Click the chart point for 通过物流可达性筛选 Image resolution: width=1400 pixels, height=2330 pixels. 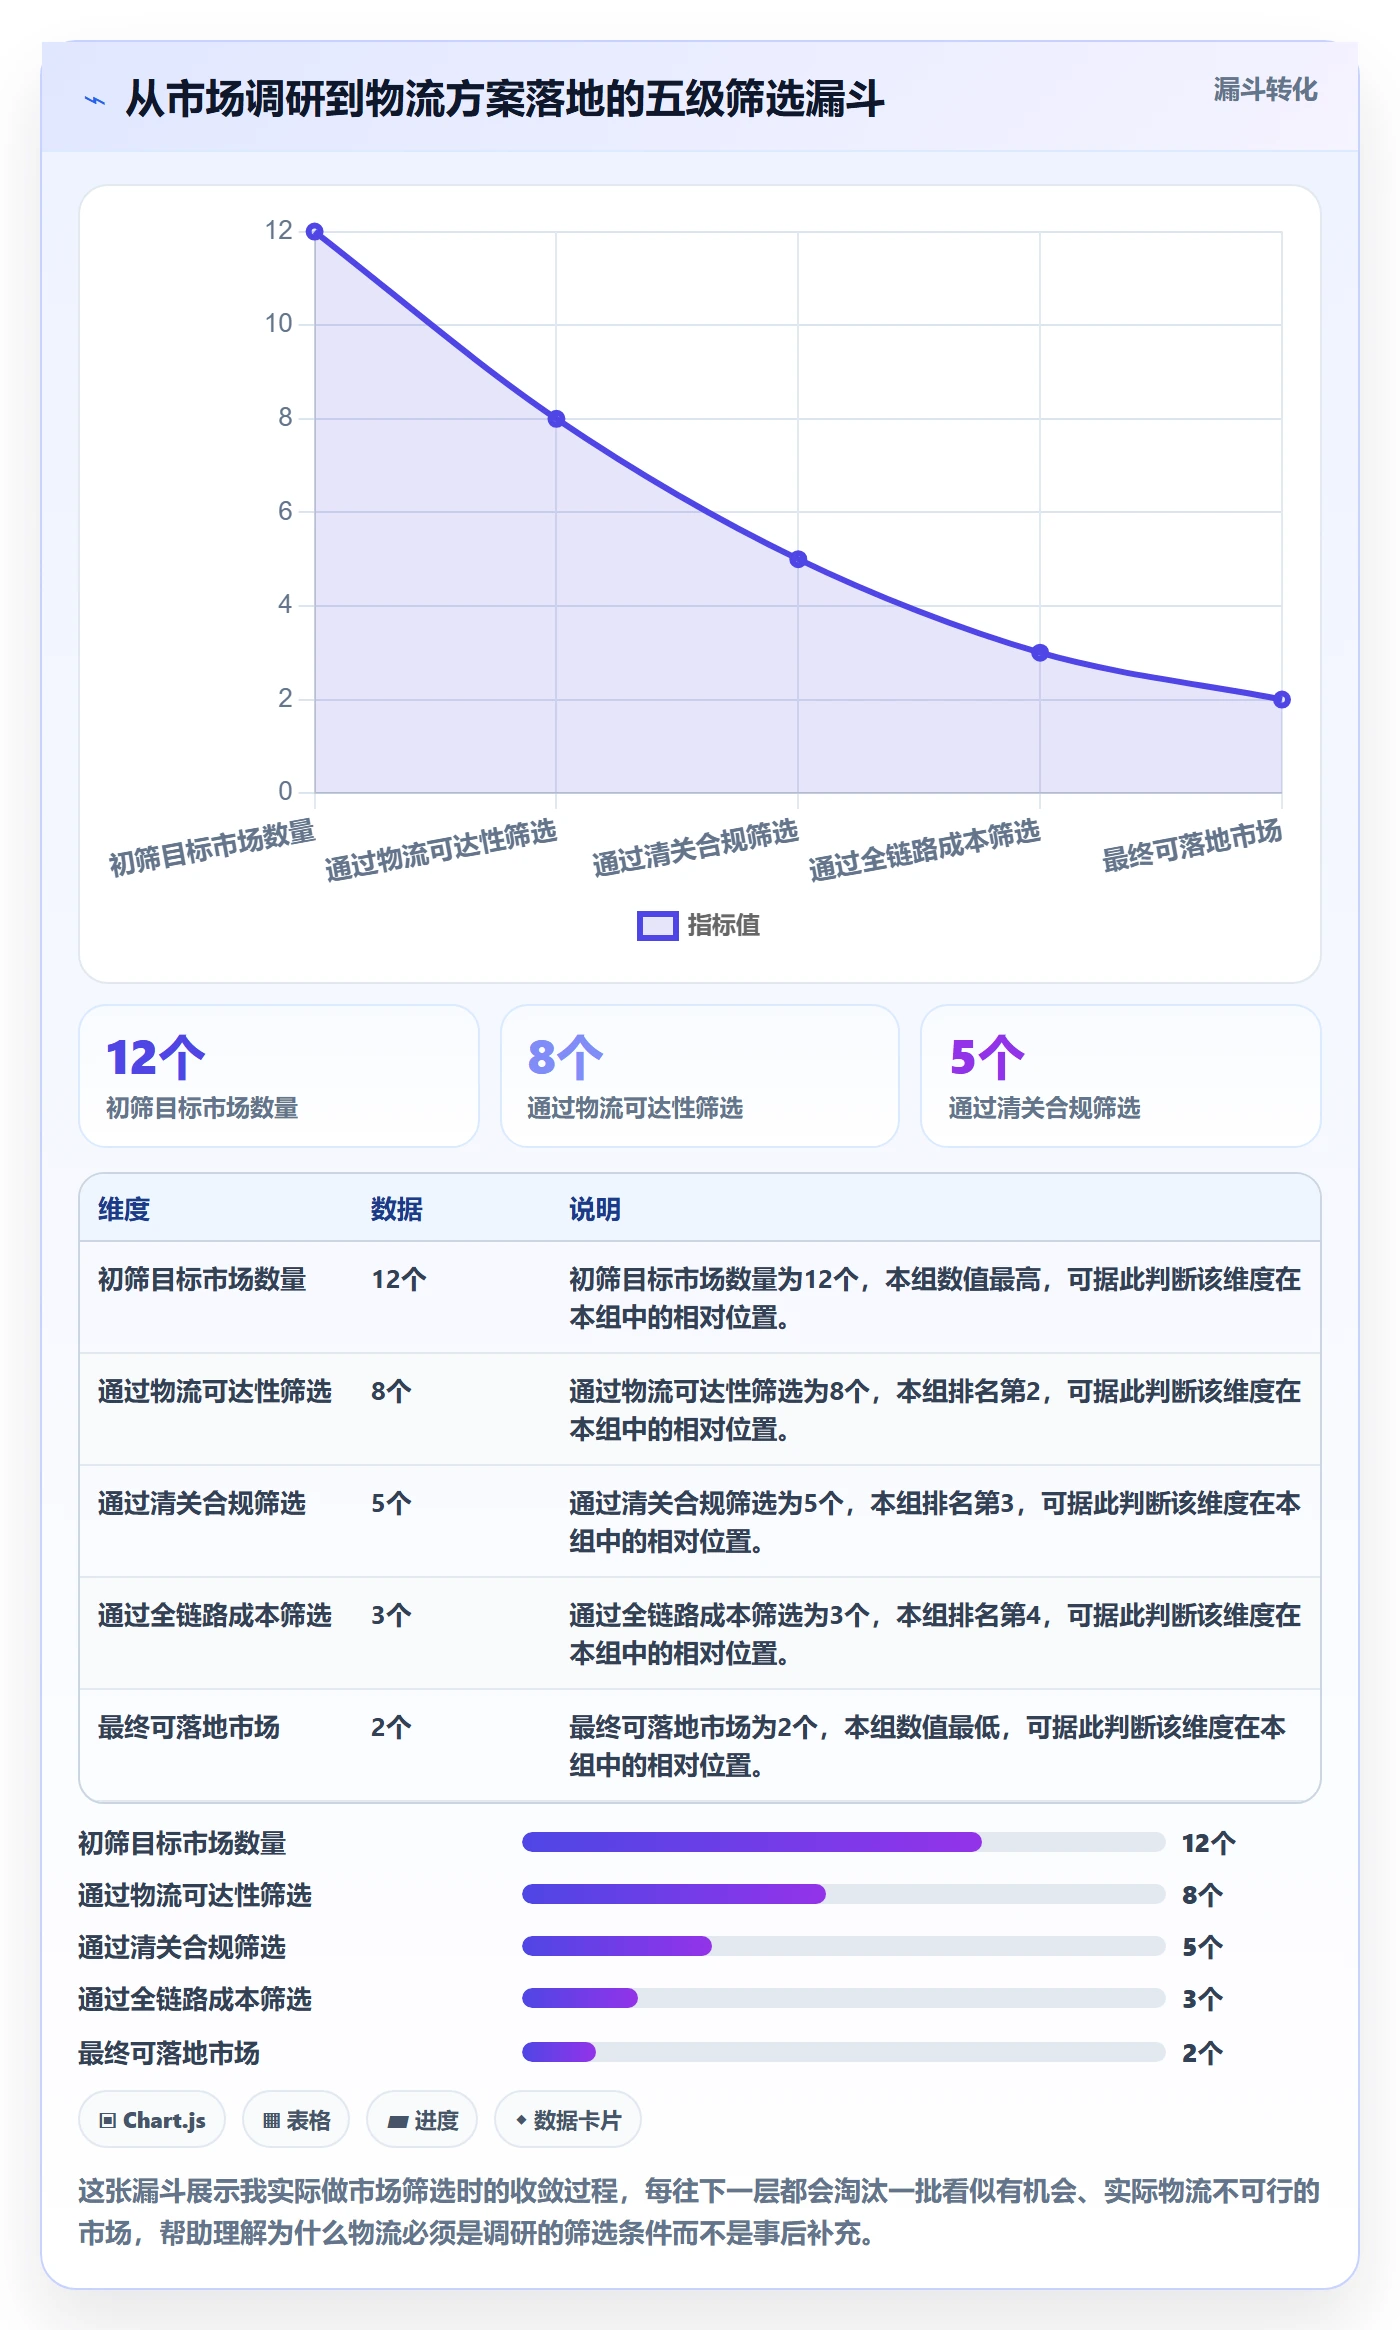coord(556,419)
